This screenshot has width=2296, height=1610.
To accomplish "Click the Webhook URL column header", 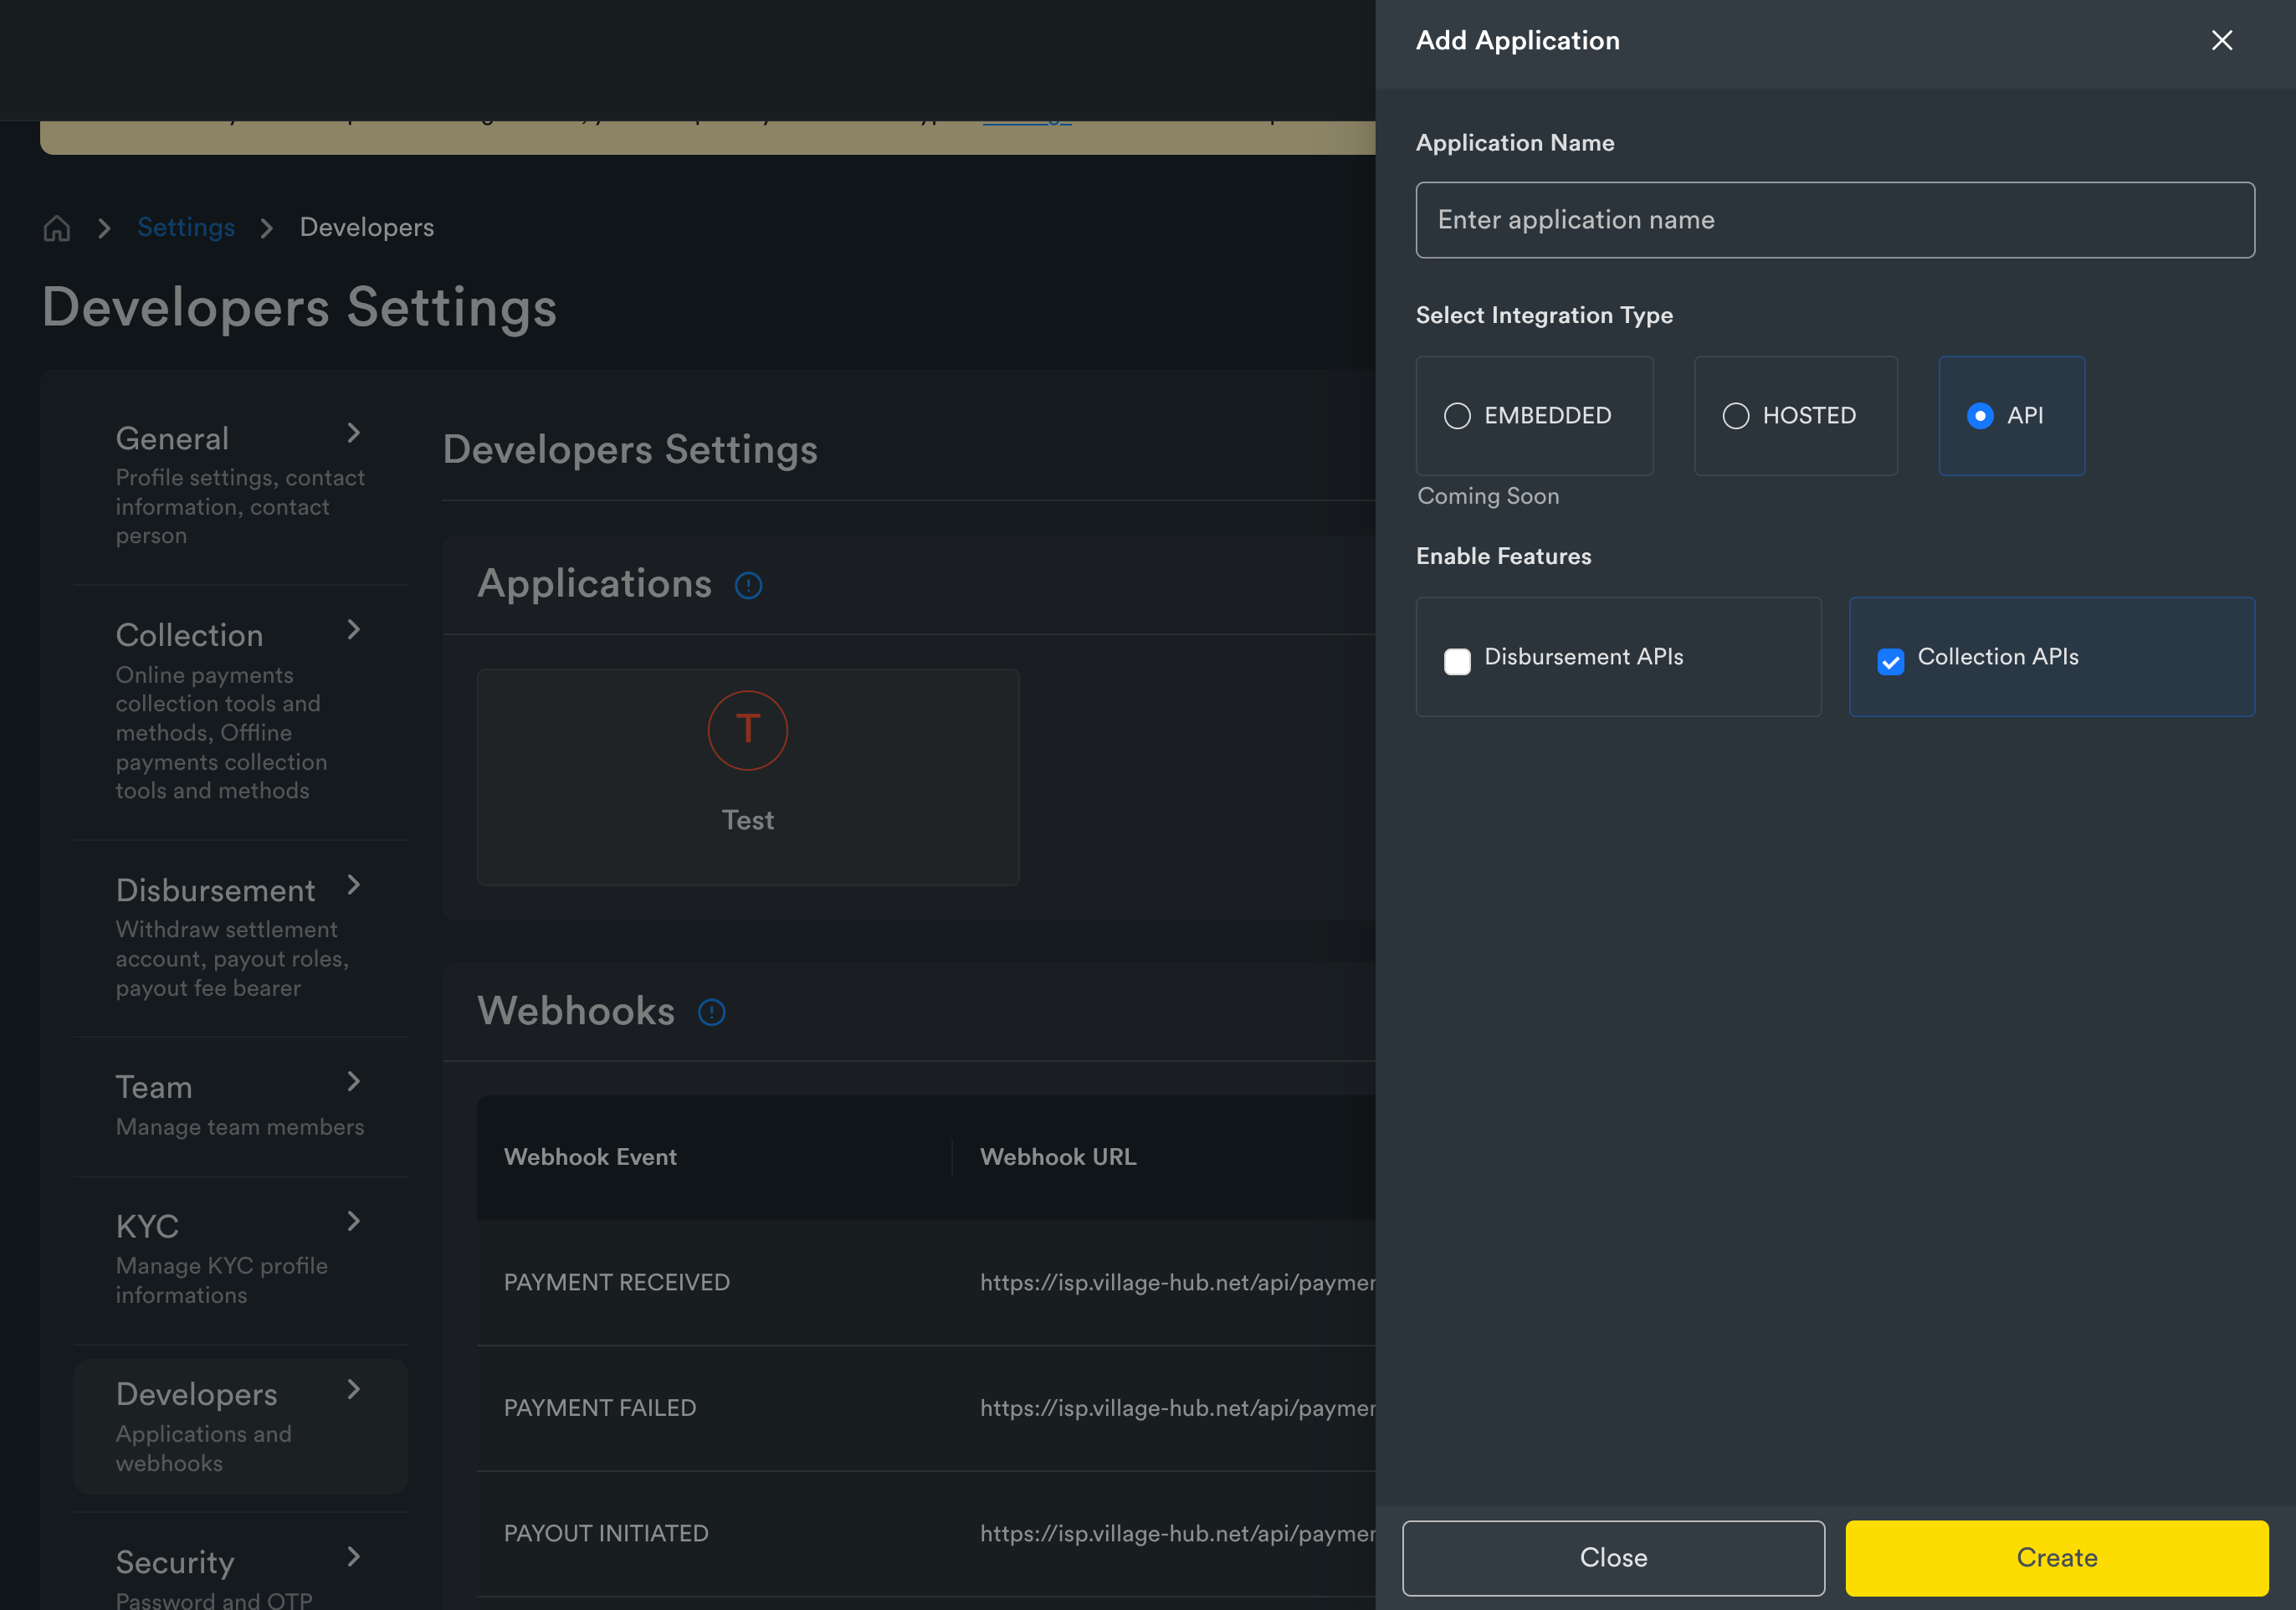I will point(1058,1157).
